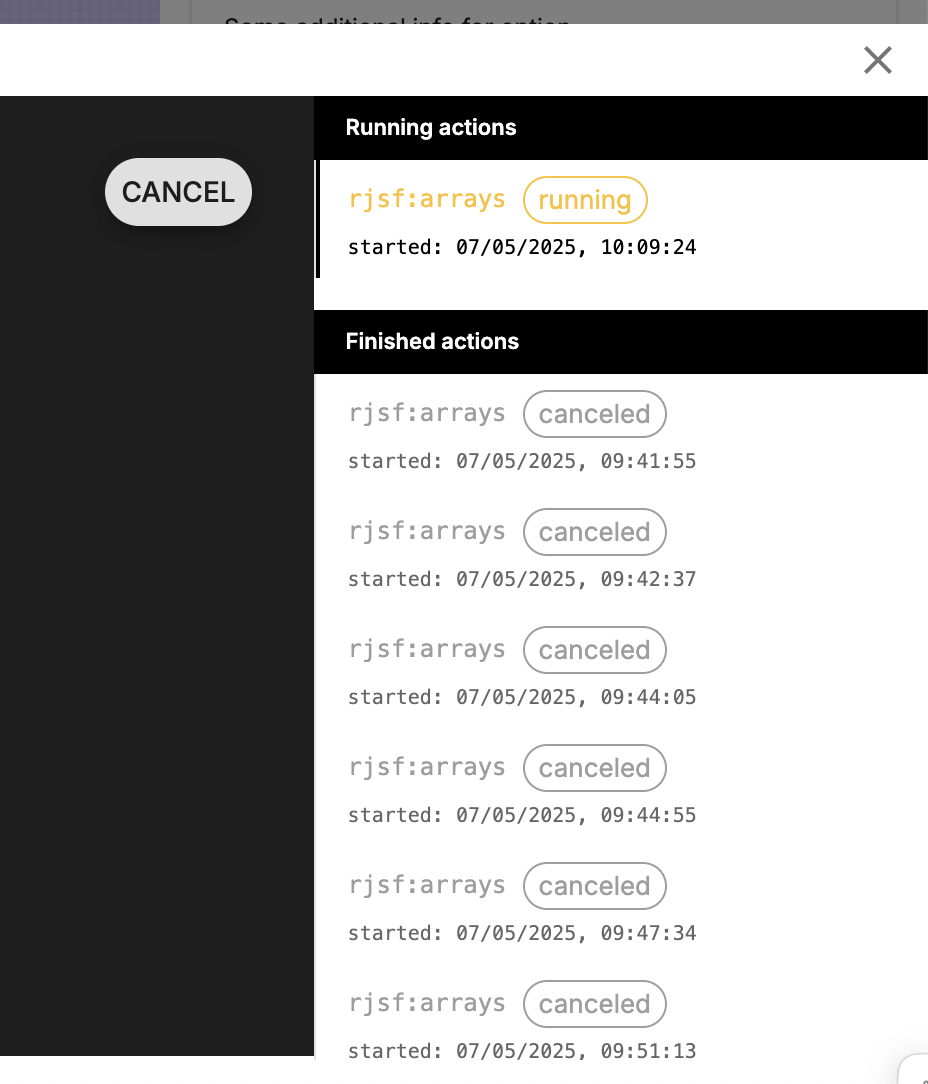The width and height of the screenshot is (928, 1084).
Task: Select the rjsf:arrays entry started at 09:47:34
Action: (x=427, y=885)
